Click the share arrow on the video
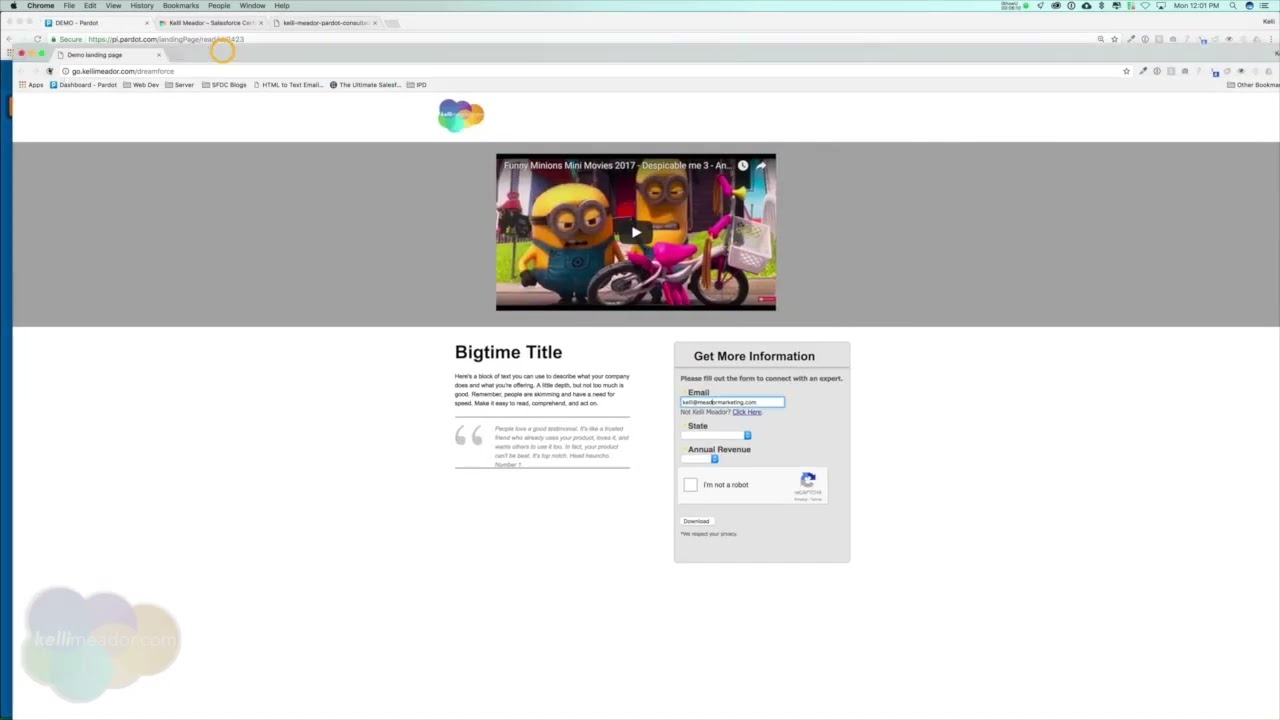The width and height of the screenshot is (1280, 720). pyautogui.click(x=760, y=166)
